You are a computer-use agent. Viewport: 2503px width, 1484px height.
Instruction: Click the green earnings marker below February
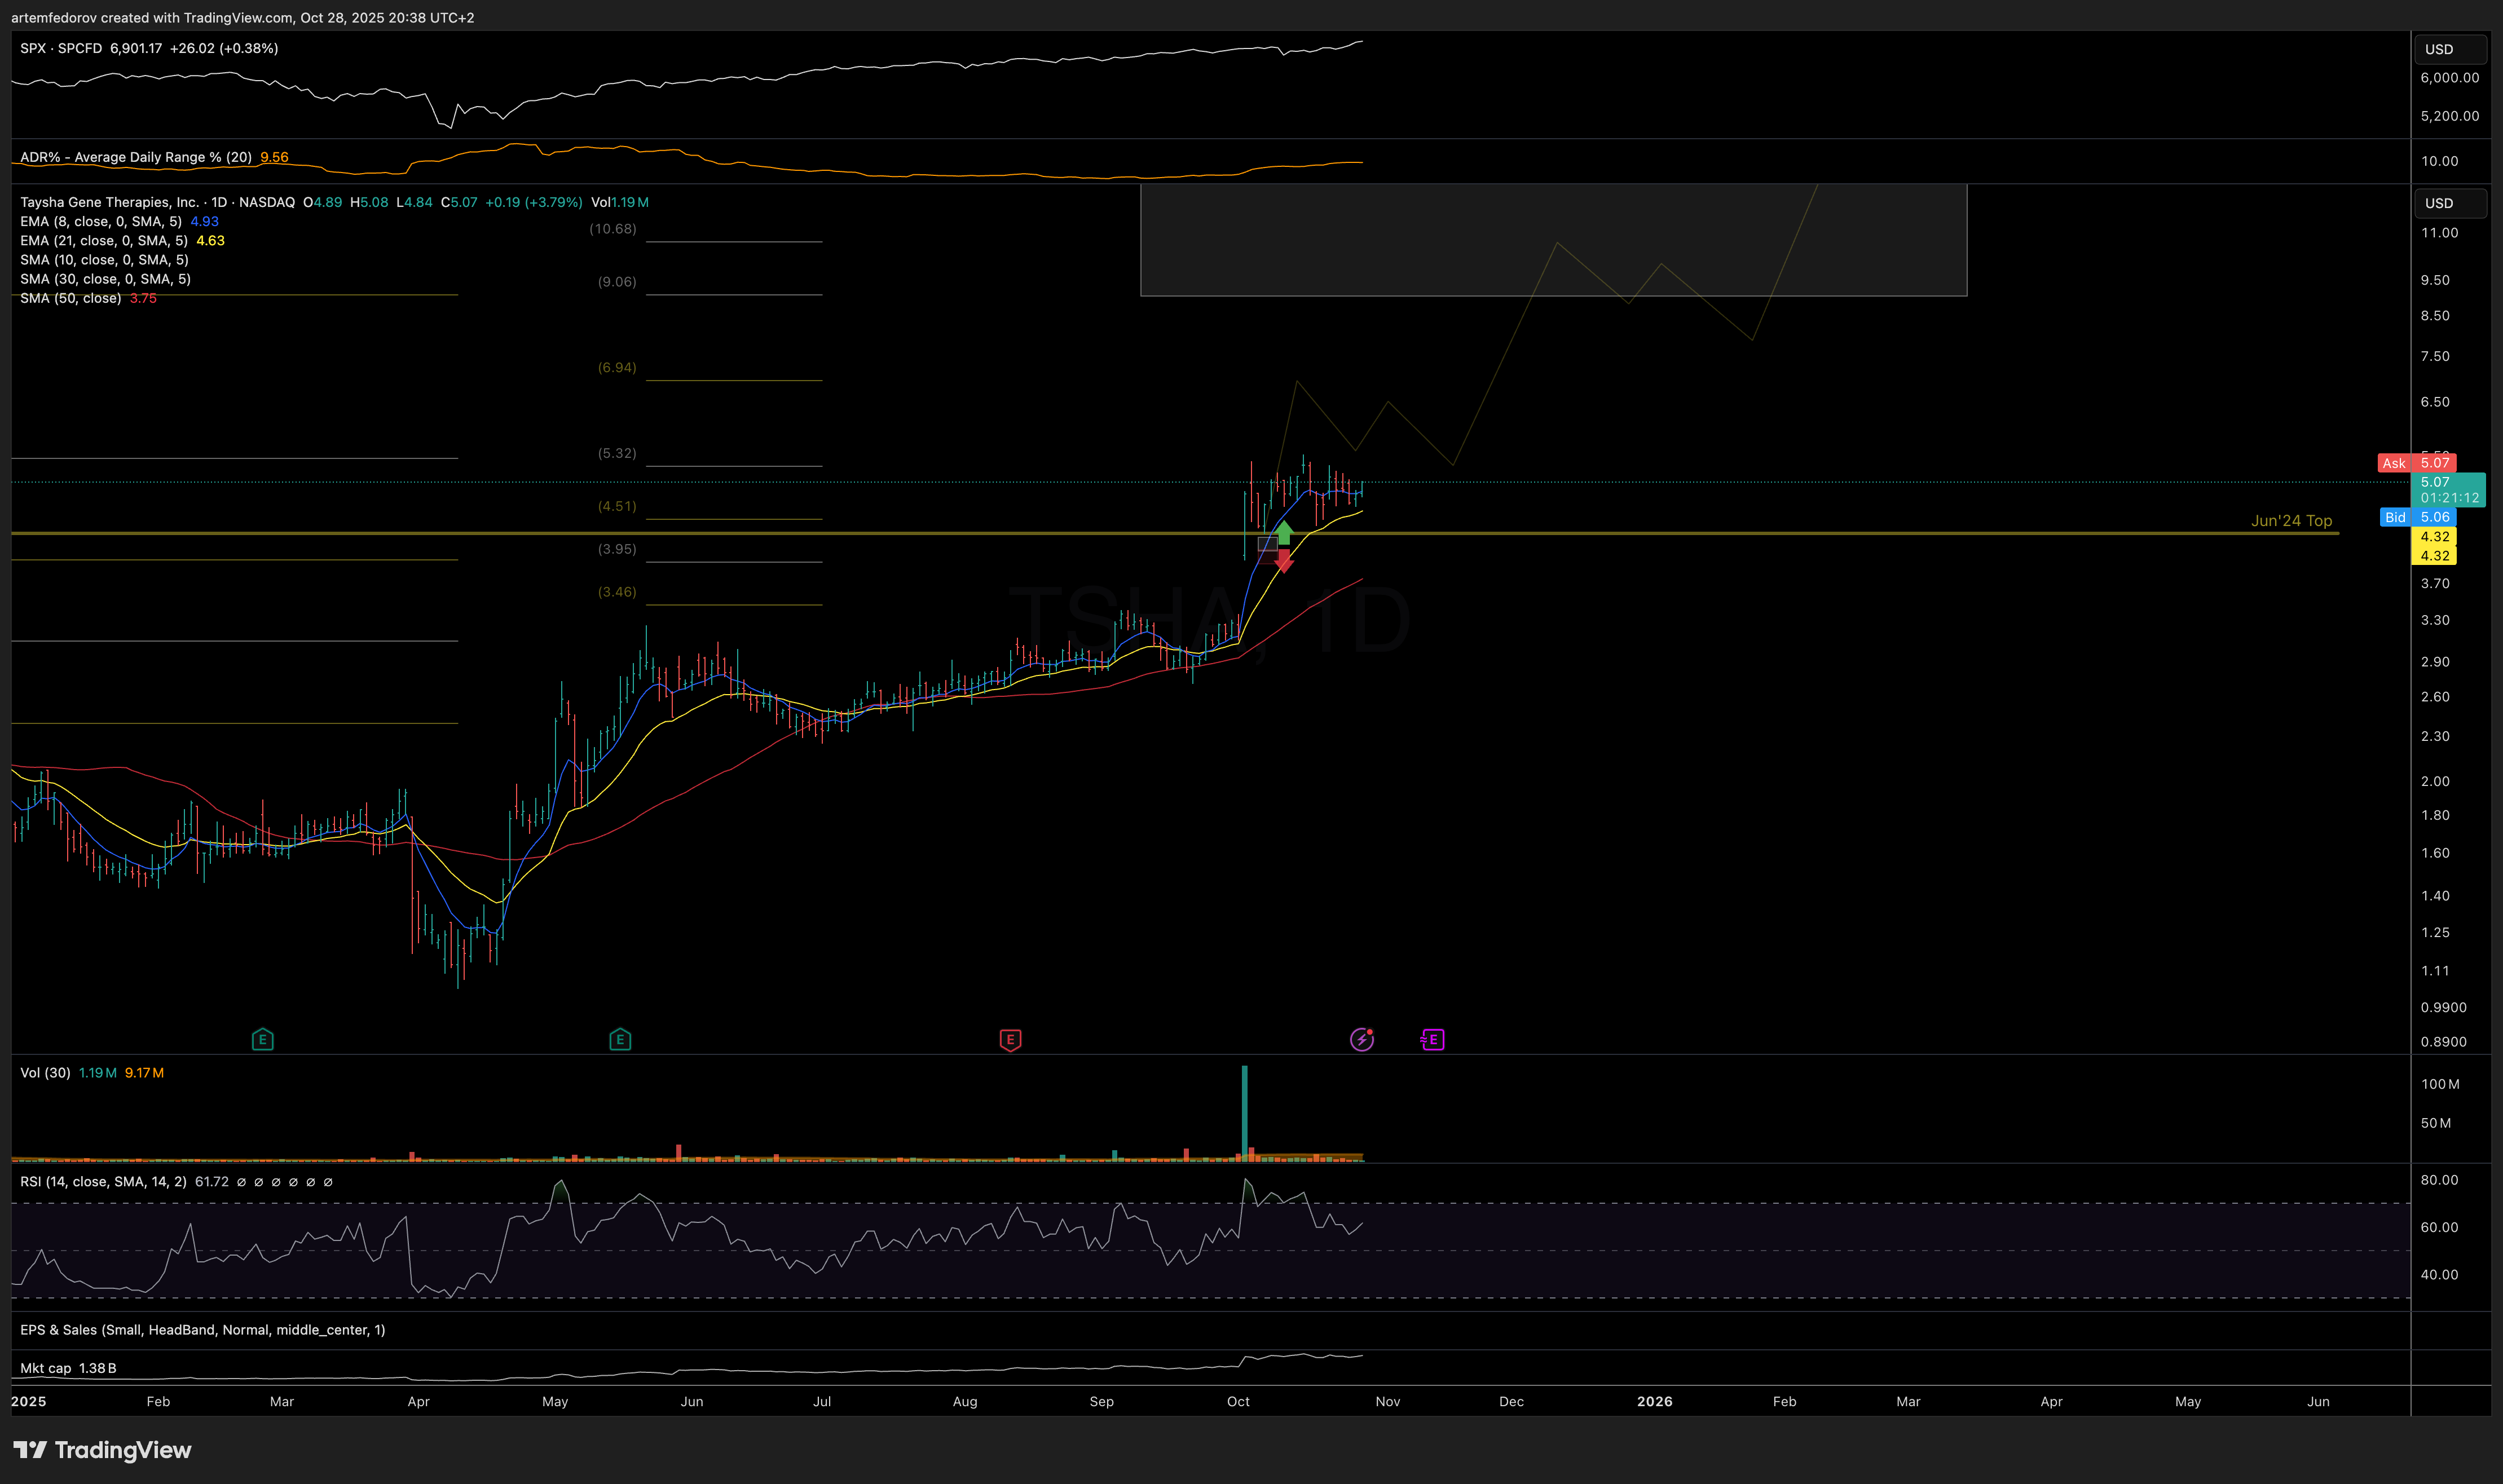point(262,1039)
